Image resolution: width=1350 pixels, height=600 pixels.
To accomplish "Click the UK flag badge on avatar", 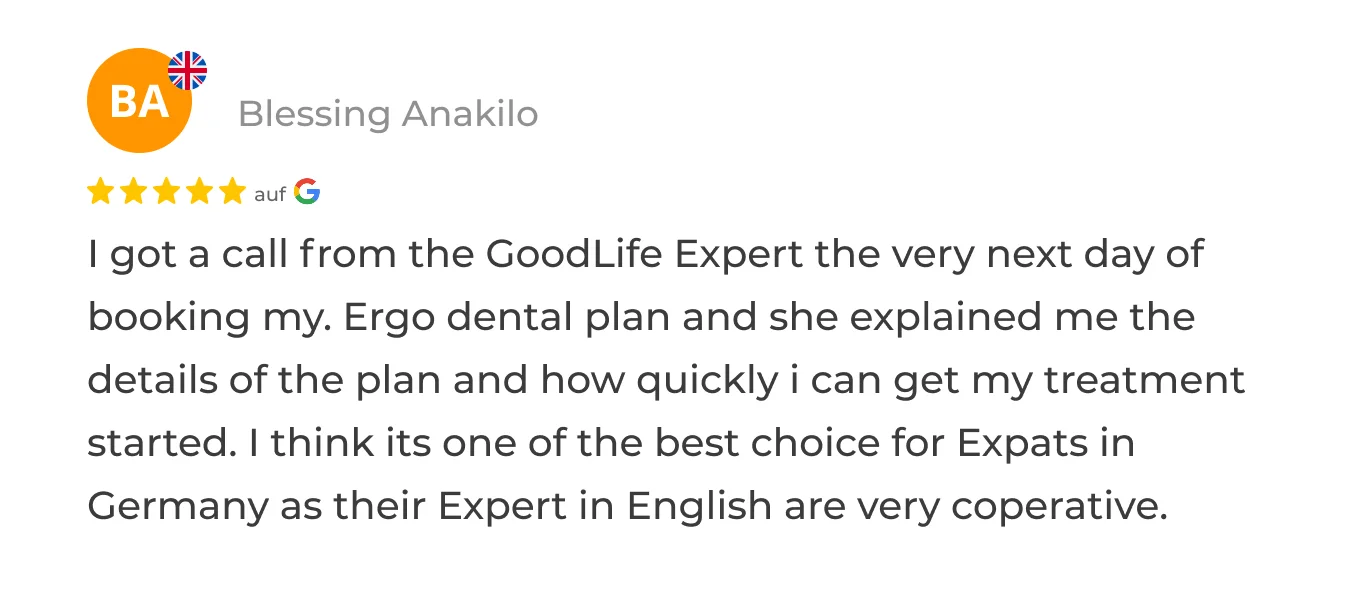I will point(187,71).
